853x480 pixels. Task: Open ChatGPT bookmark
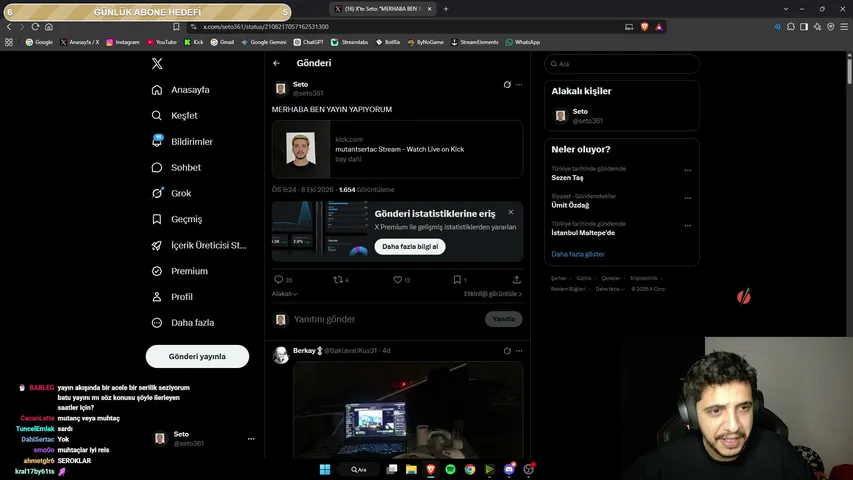pos(308,42)
